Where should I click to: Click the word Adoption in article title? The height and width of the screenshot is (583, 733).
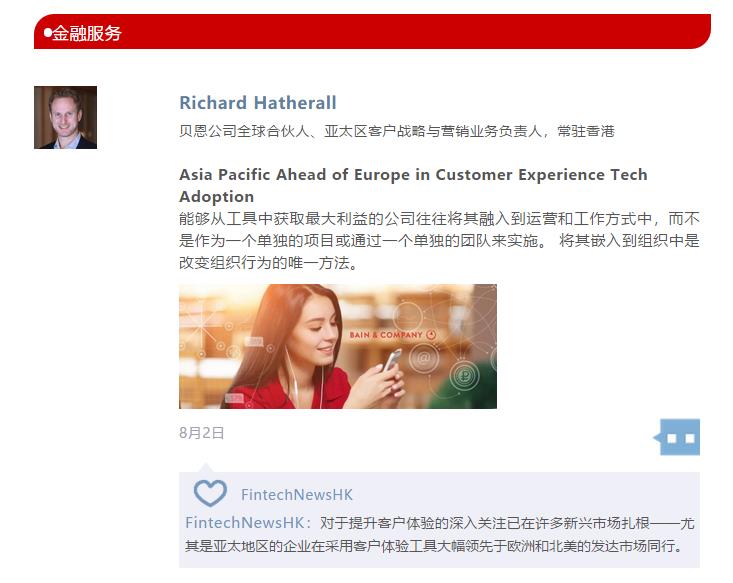[216, 197]
